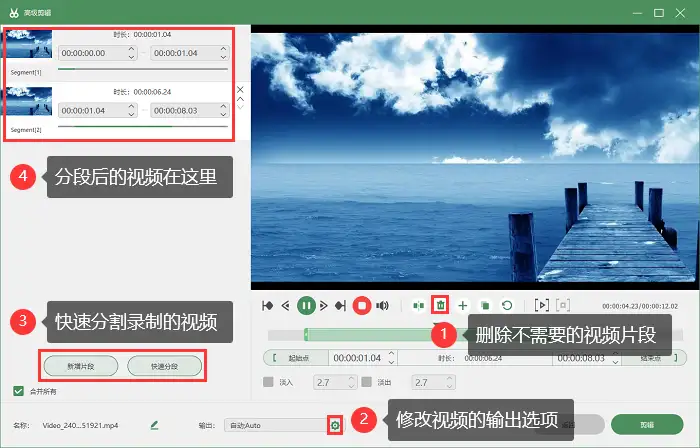Click the app logo in the title bar
This screenshot has height=448, width=700.
(x=14, y=13)
